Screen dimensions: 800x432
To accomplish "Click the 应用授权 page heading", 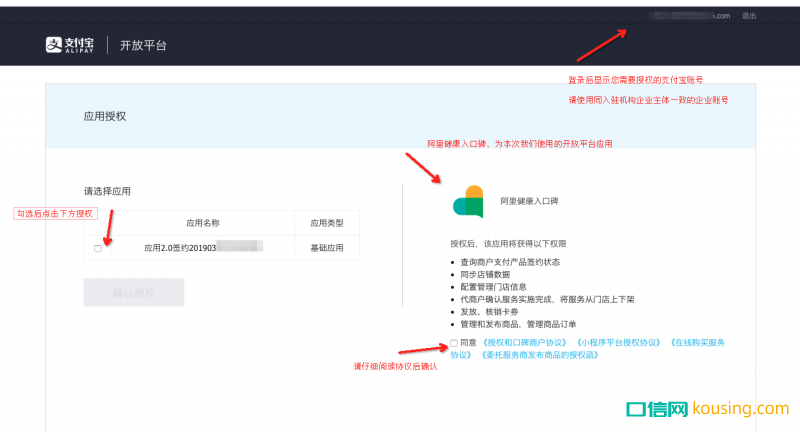I will [105, 116].
